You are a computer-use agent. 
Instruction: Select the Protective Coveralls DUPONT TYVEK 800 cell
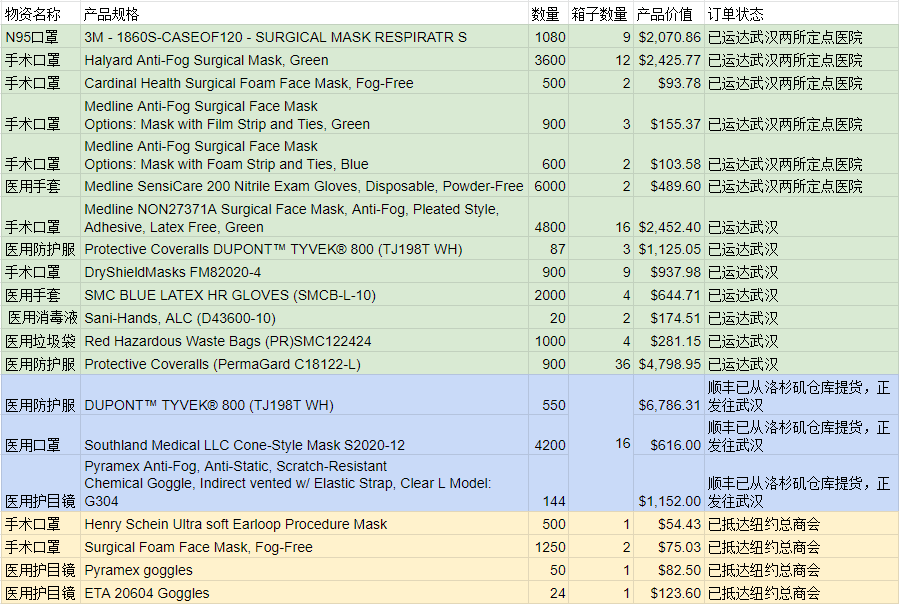click(x=304, y=249)
